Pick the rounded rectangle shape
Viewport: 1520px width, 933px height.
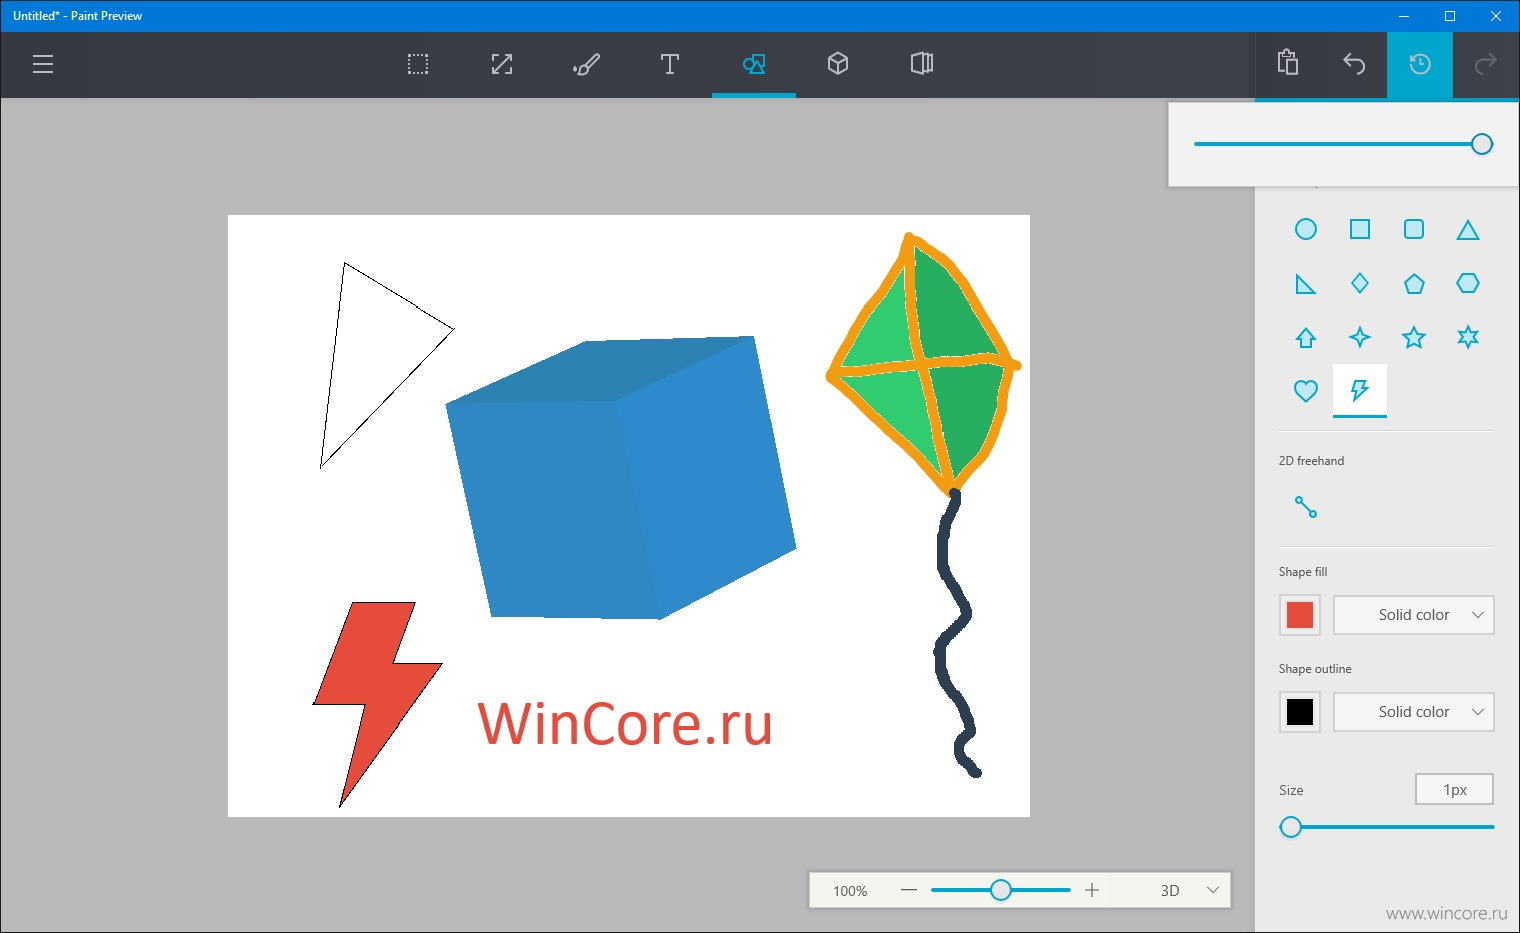pos(1414,230)
